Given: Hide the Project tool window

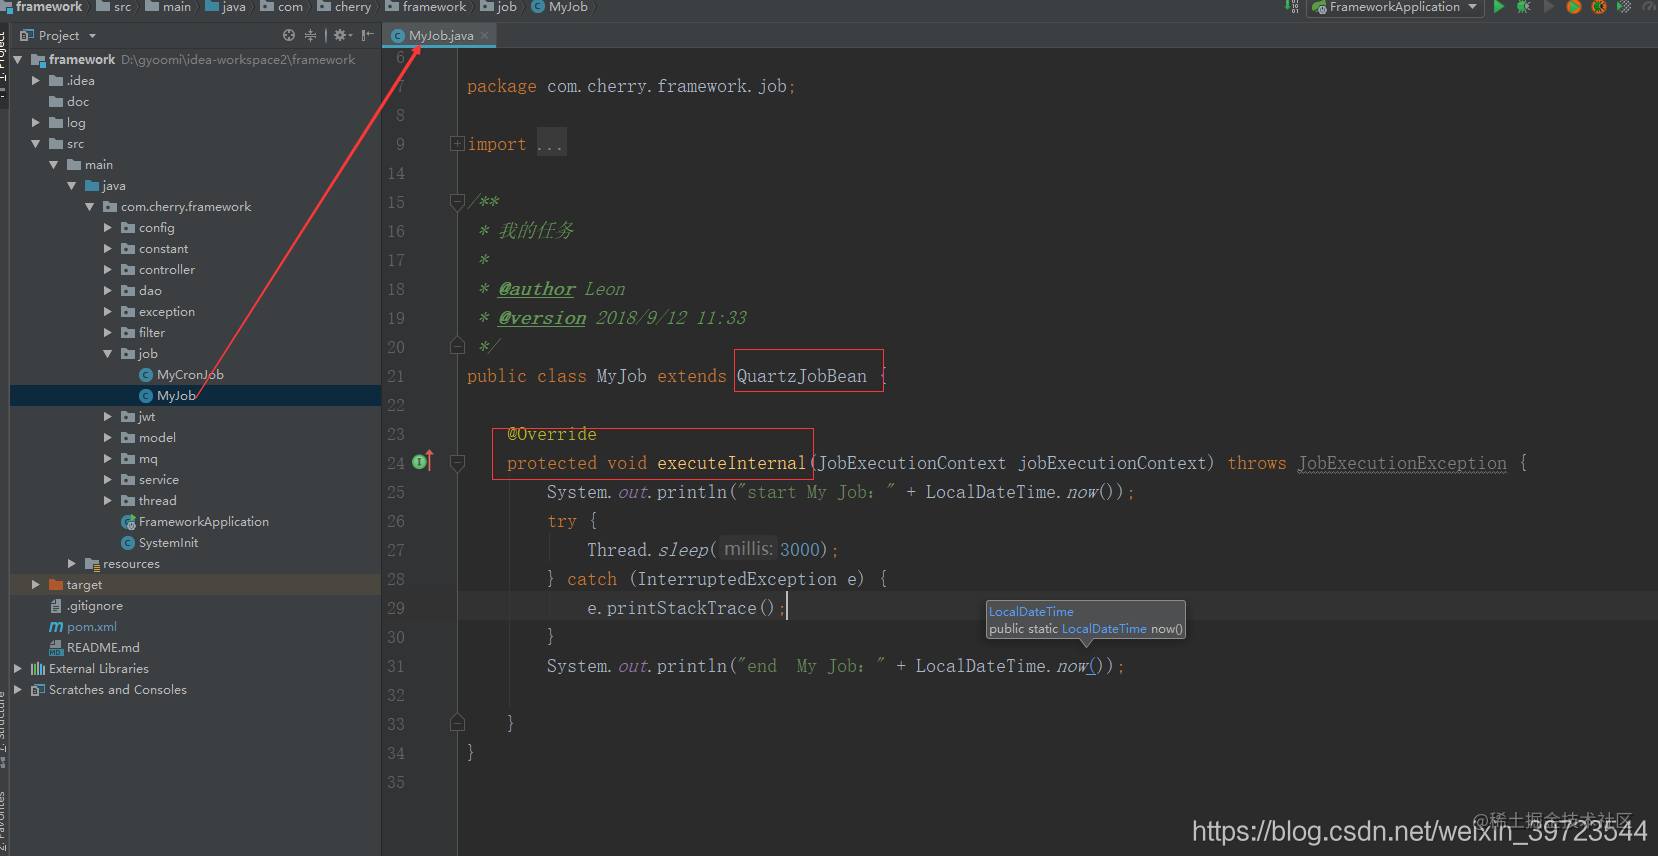Looking at the screenshot, I should pyautogui.click(x=367, y=35).
